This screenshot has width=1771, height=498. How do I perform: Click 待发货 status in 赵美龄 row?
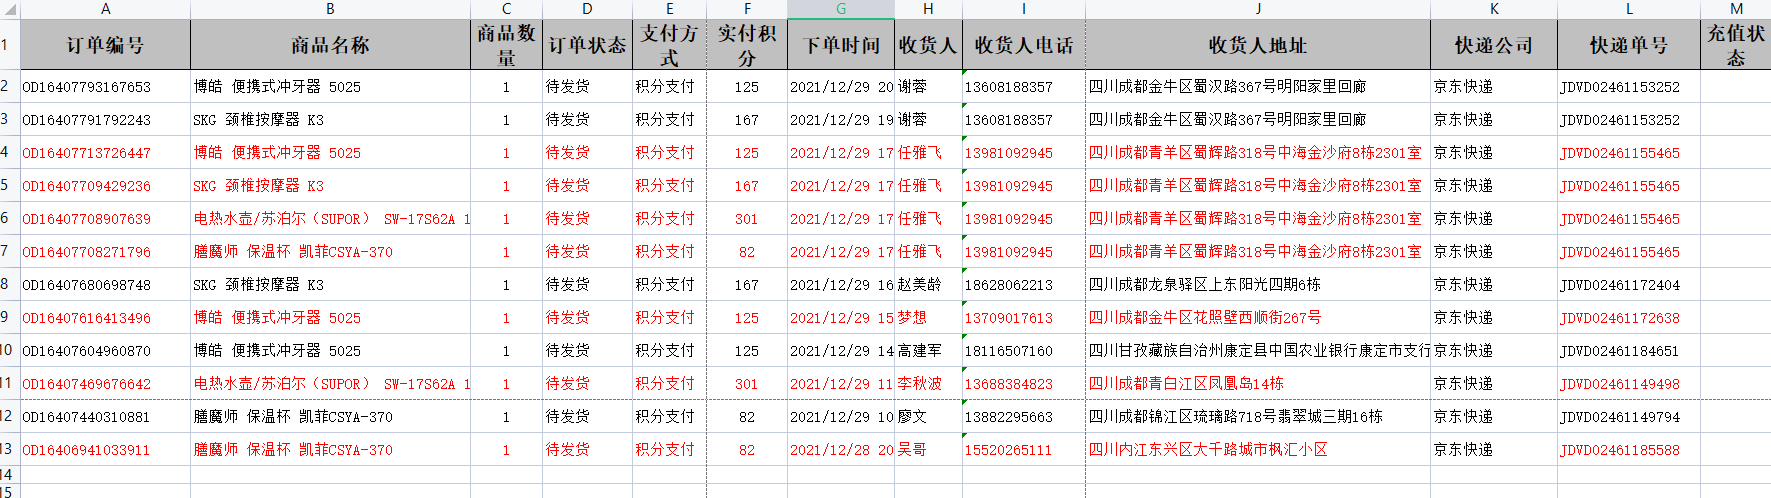[x=568, y=285]
